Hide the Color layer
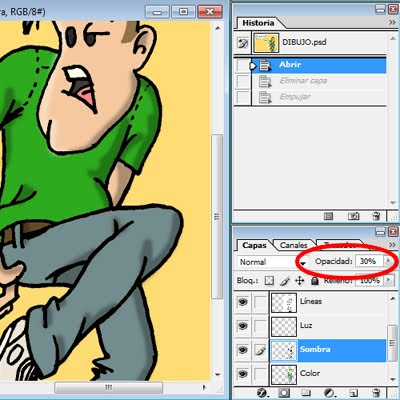 (x=243, y=373)
